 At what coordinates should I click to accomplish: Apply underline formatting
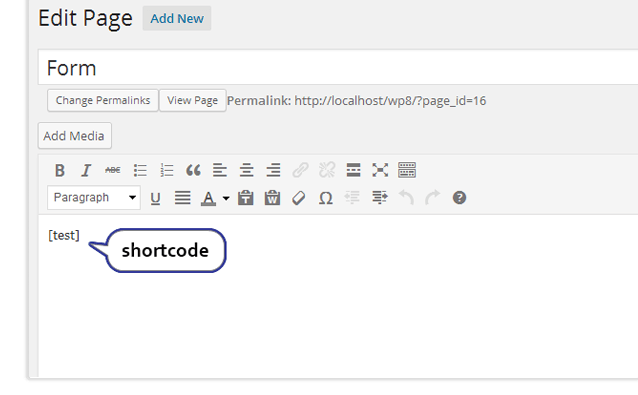coord(155,198)
